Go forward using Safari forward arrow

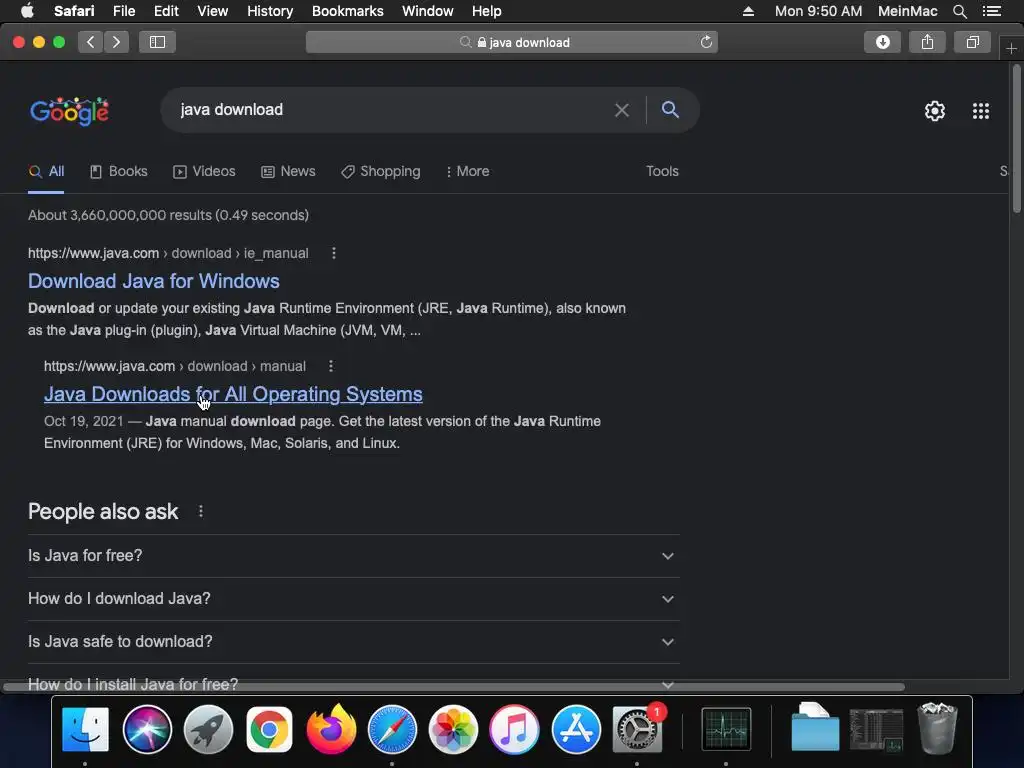(116, 42)
